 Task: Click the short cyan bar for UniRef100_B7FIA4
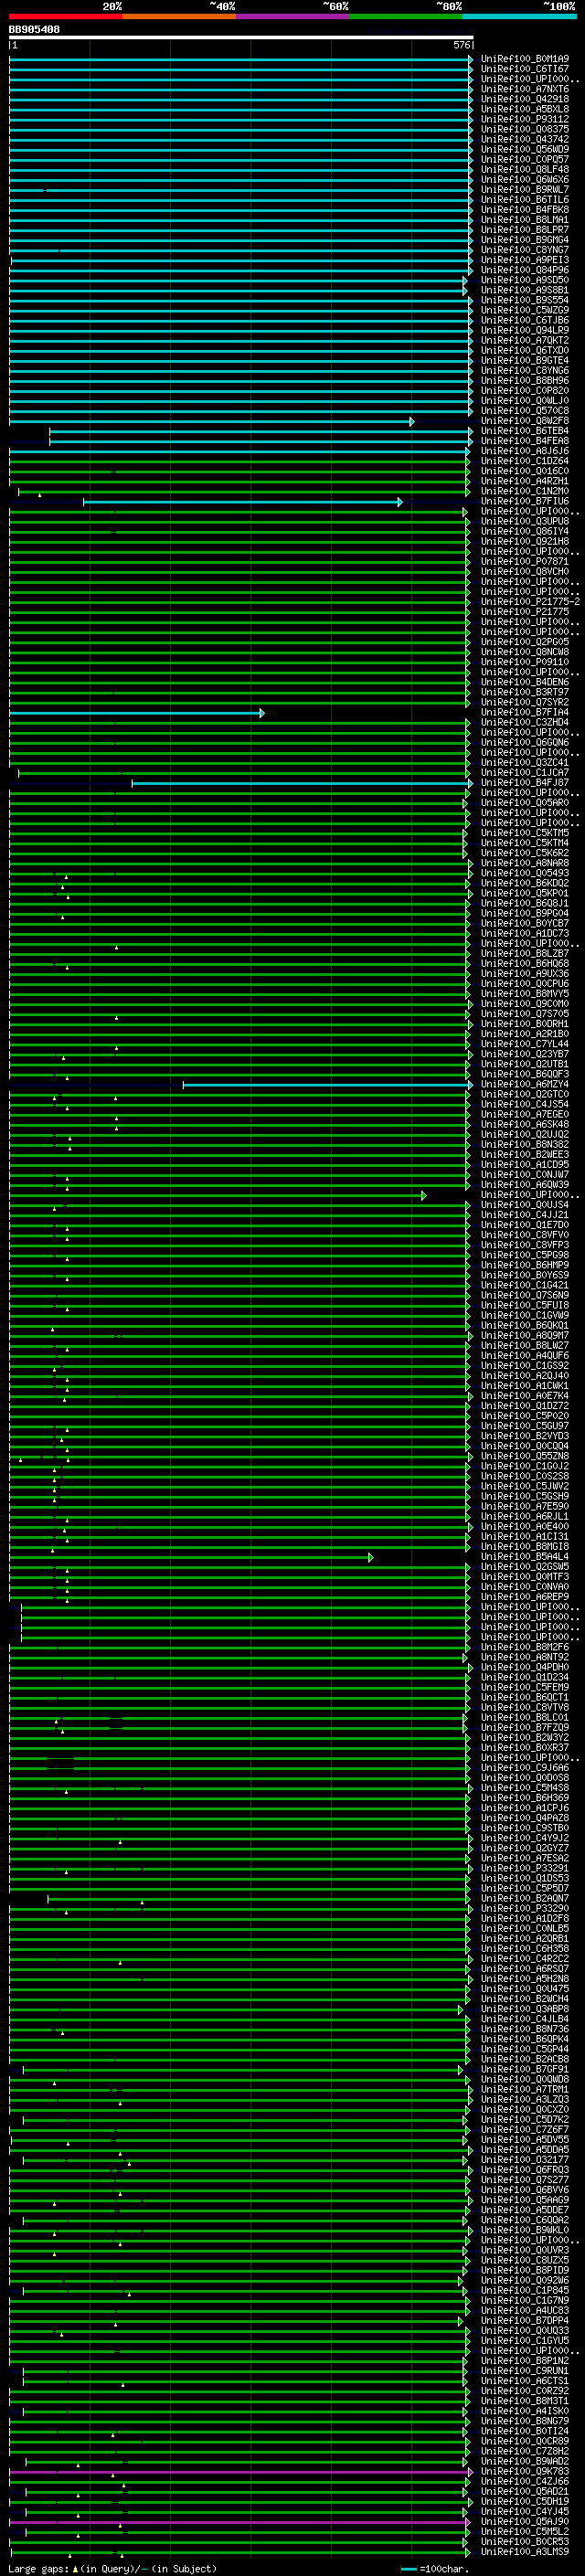137,713
